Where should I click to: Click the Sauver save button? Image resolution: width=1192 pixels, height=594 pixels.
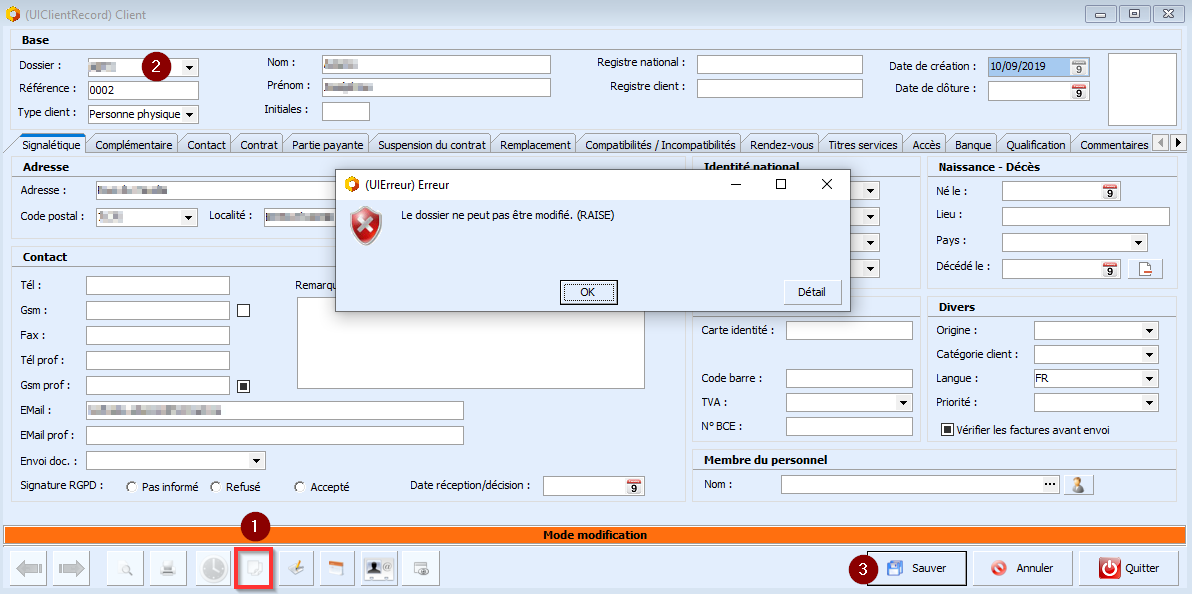pos(916,568)
